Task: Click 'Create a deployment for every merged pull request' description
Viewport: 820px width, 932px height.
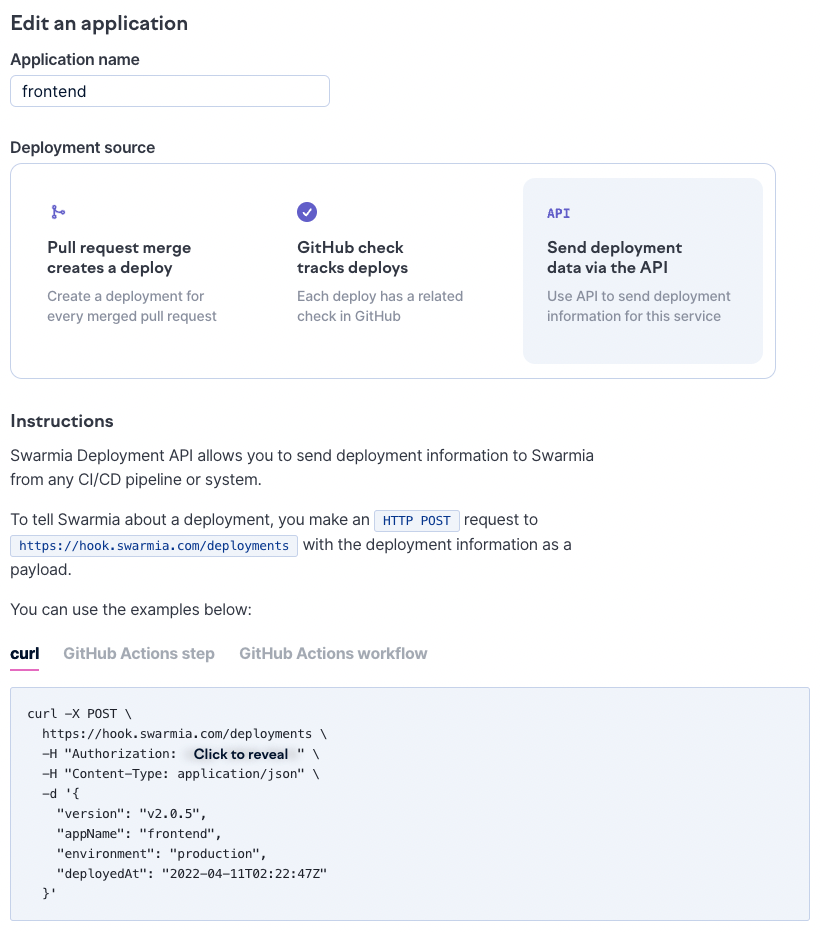Action: click(x=132, y=306)
